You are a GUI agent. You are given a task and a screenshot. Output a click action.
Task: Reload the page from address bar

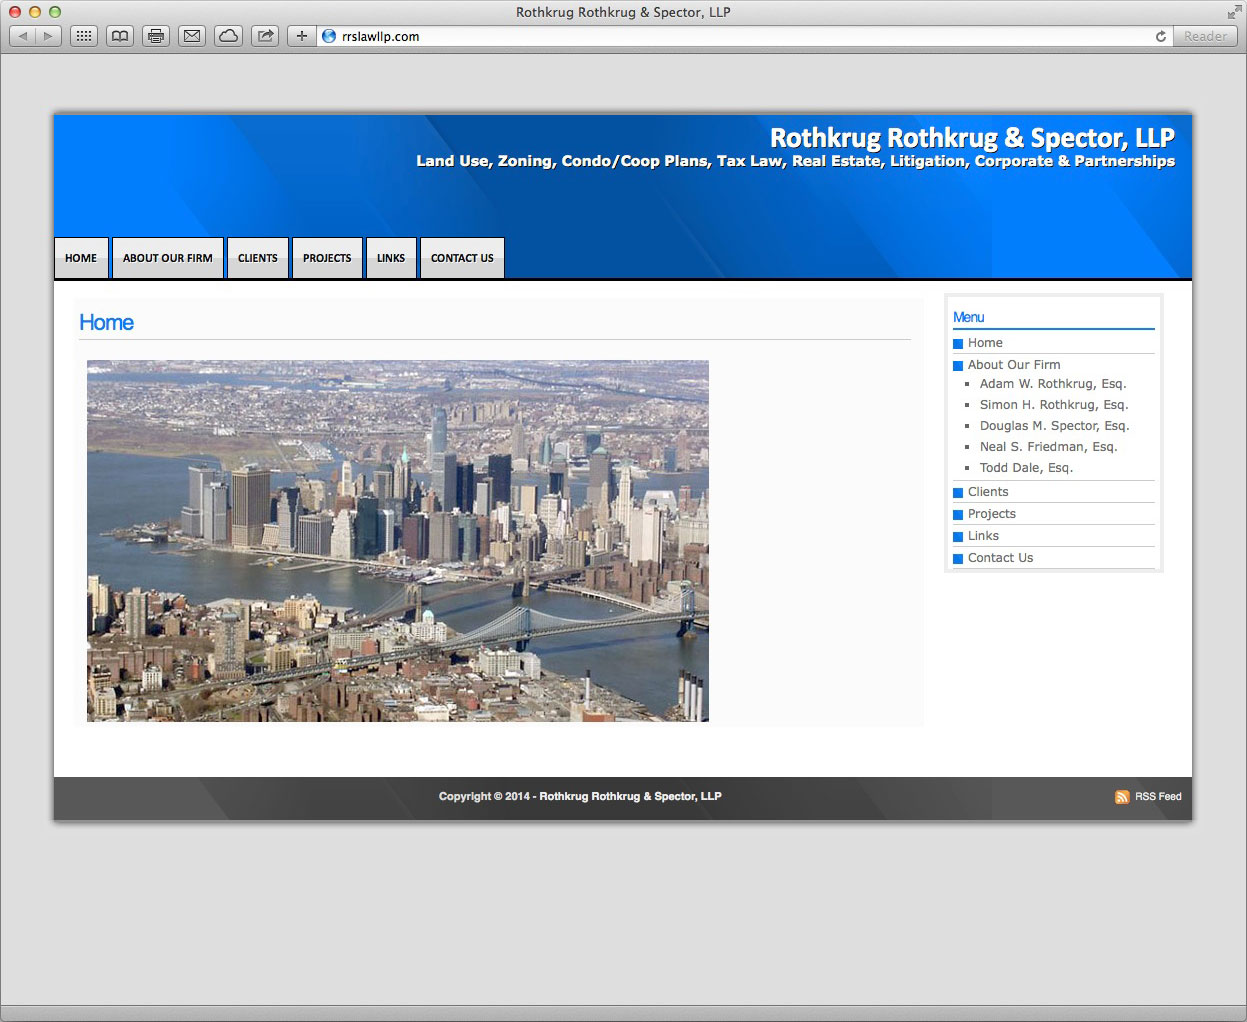point(1160,36)
